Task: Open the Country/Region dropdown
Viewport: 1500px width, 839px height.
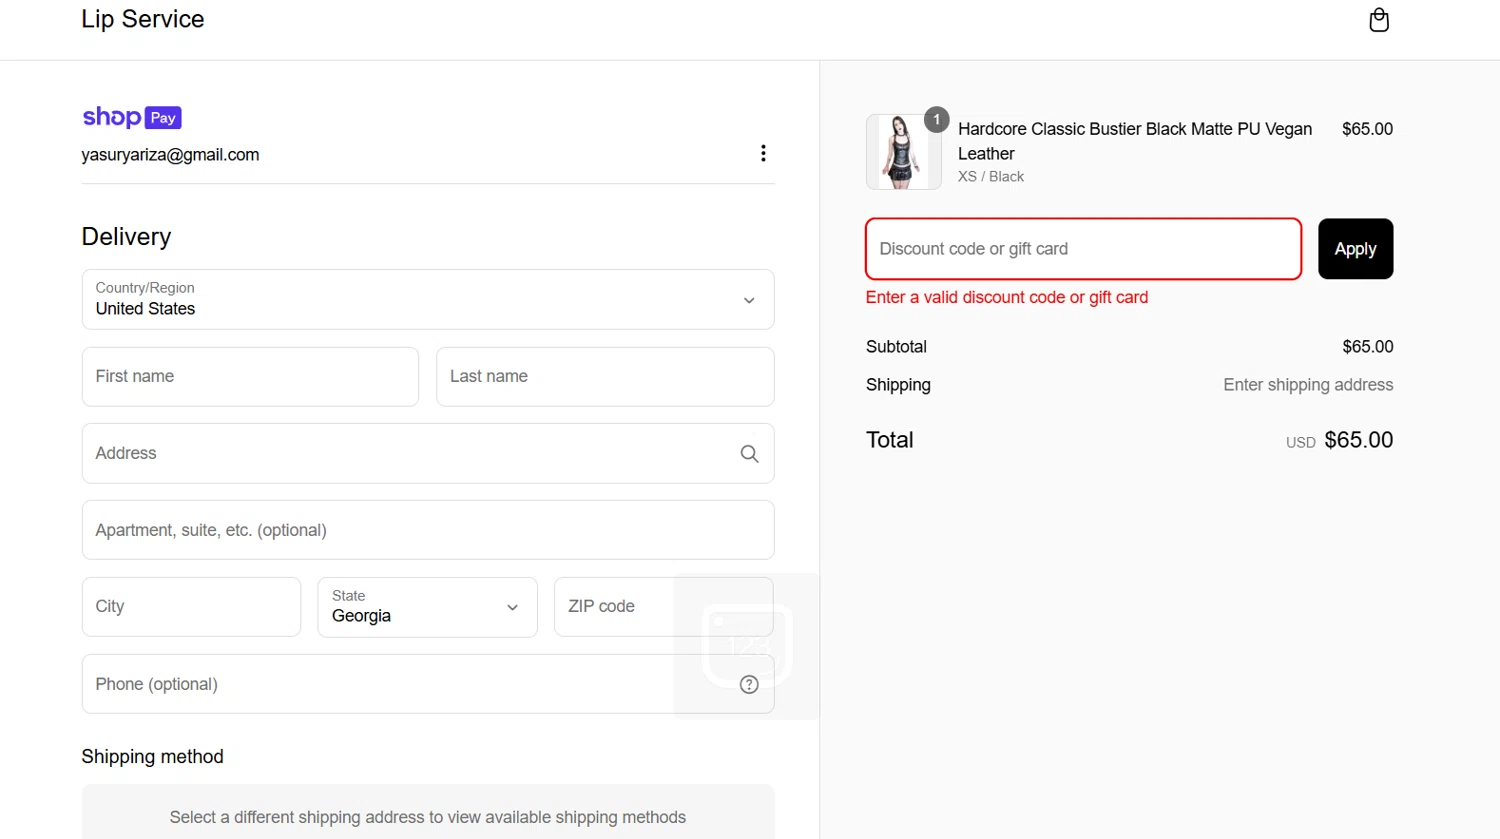Action: 428,299
